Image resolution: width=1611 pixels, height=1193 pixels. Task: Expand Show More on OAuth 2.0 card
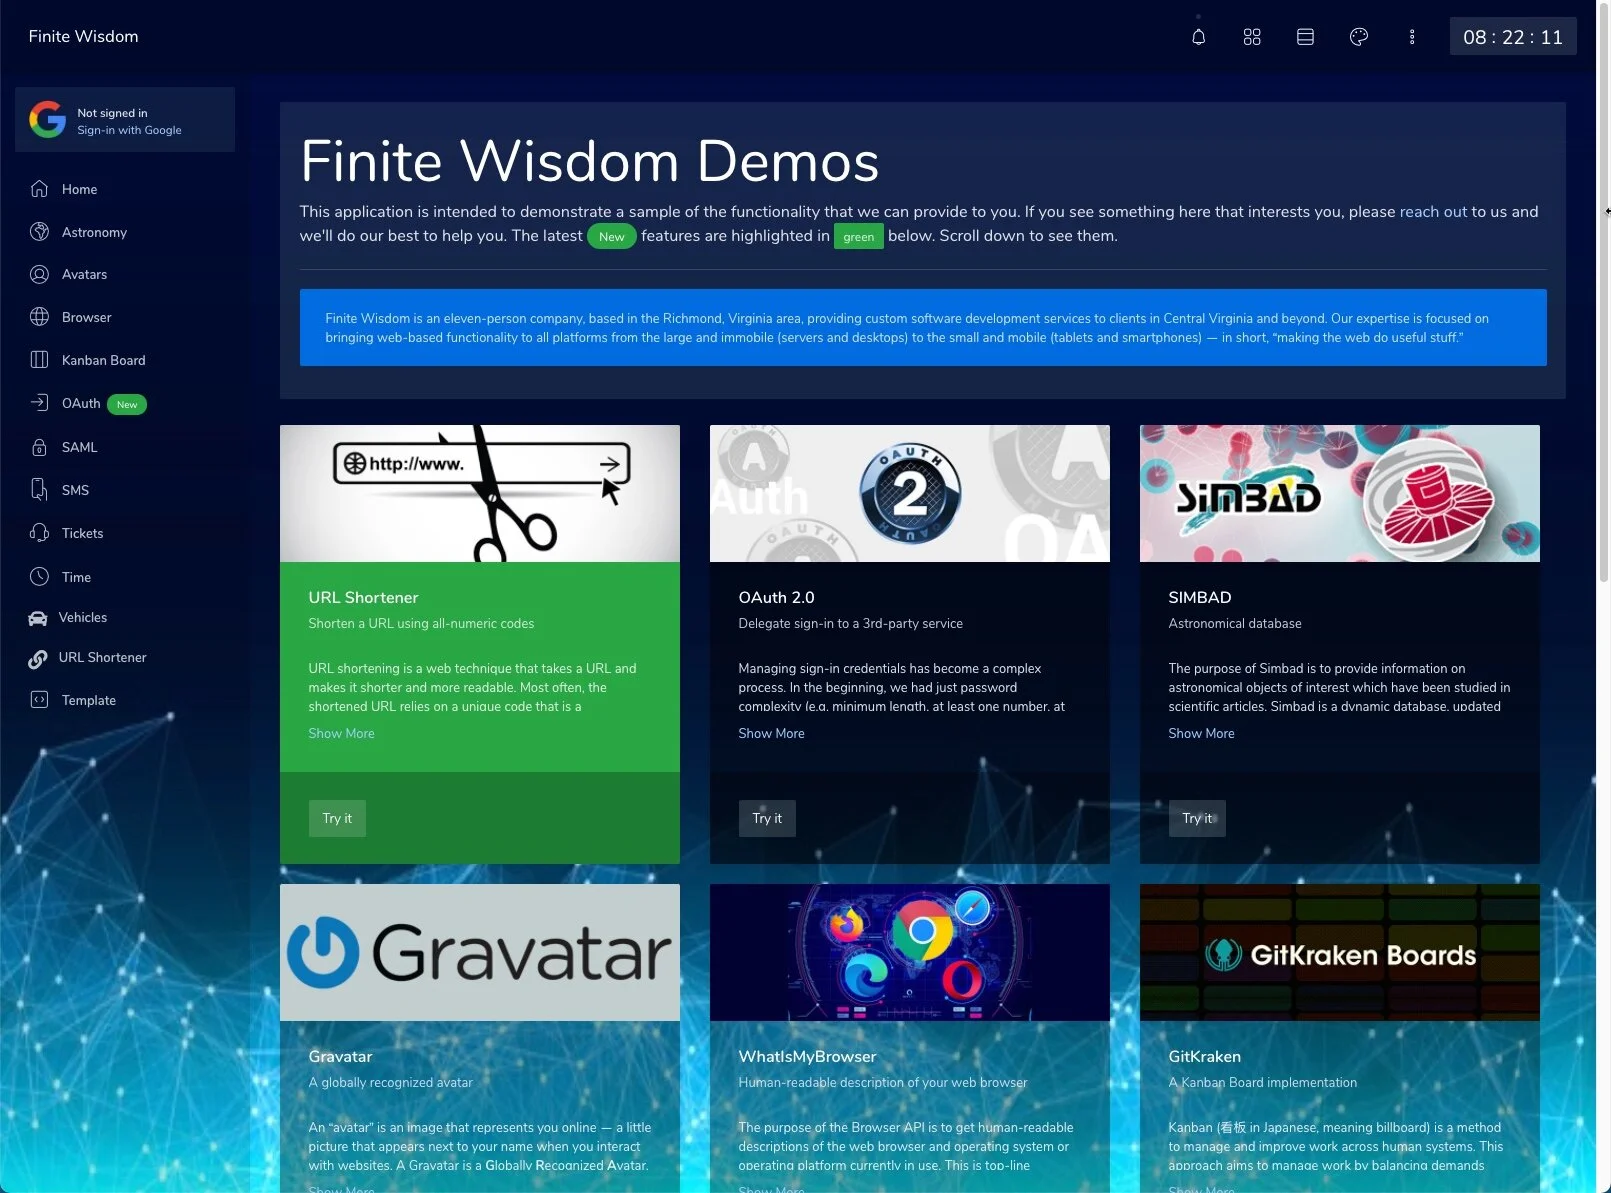[x=771, y=734]
